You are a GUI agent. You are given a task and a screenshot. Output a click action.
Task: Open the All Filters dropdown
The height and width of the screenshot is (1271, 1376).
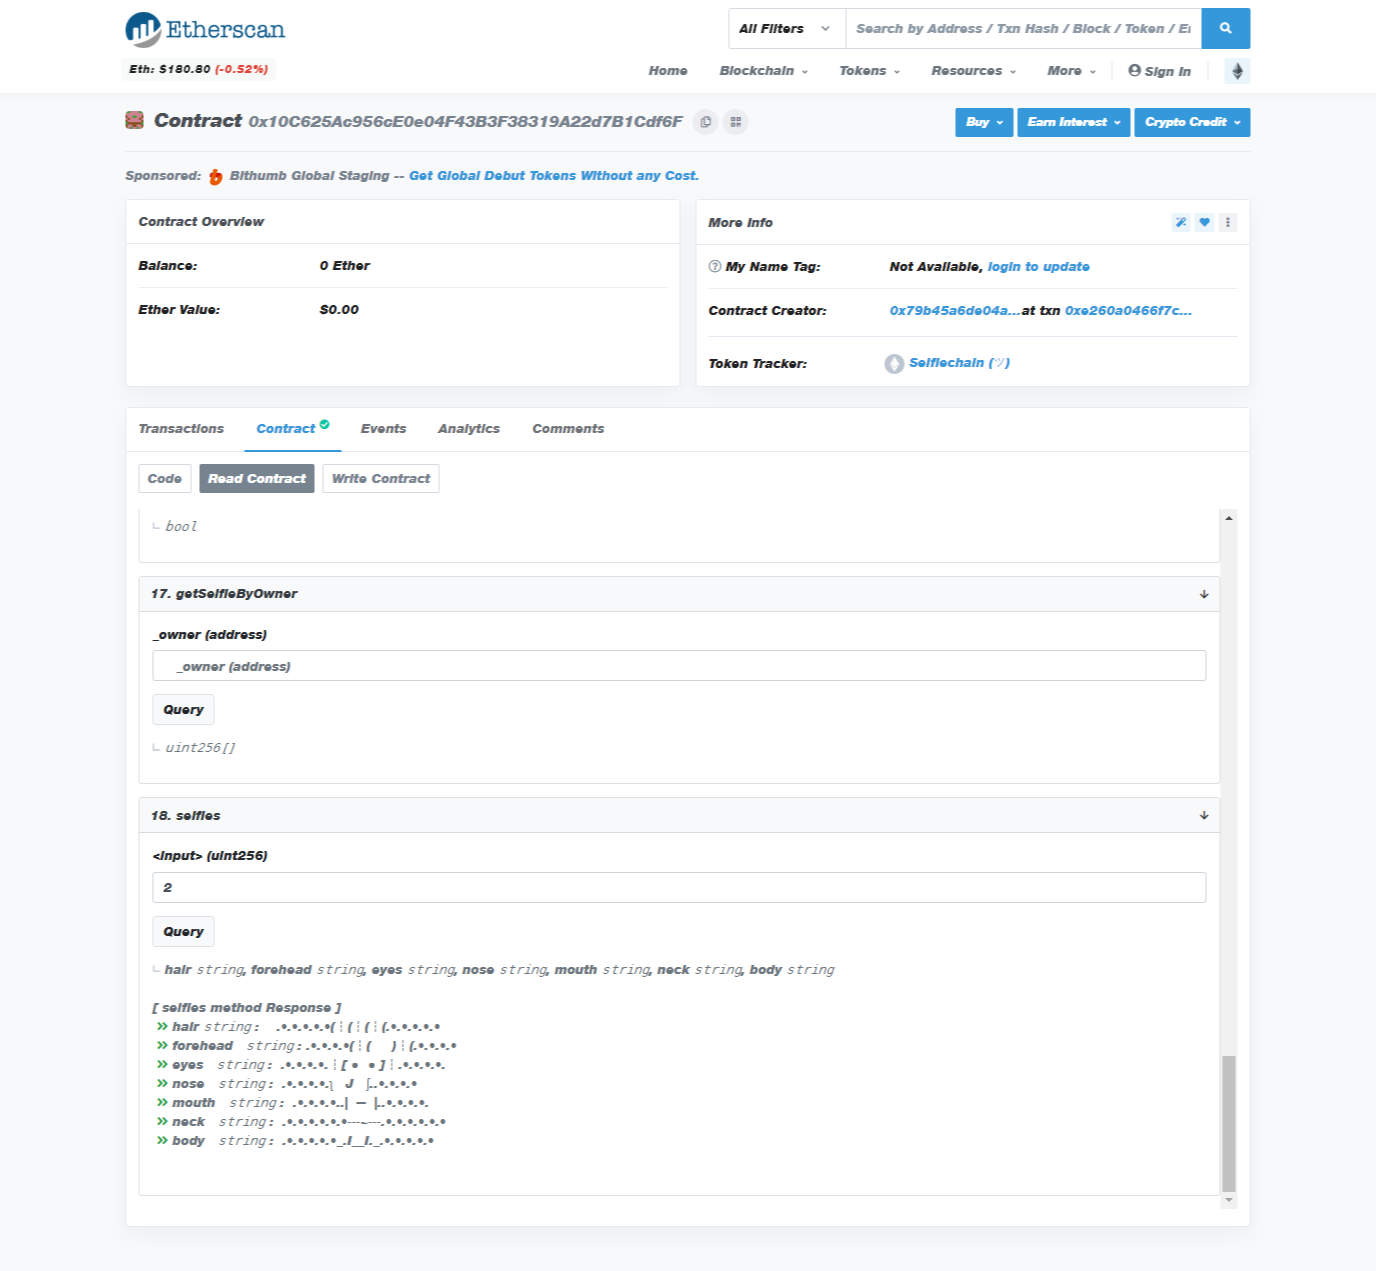point(785,29)
